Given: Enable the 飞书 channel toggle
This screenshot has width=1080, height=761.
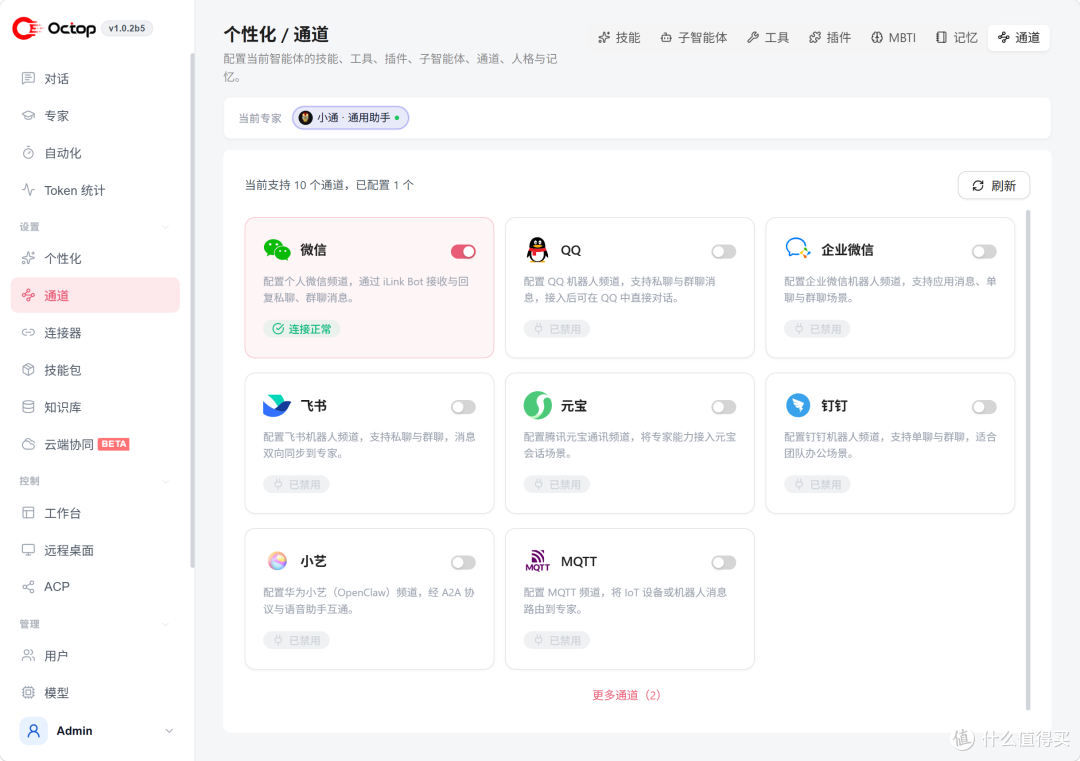Looking at the screenshot, I should [x=464, y=407].
